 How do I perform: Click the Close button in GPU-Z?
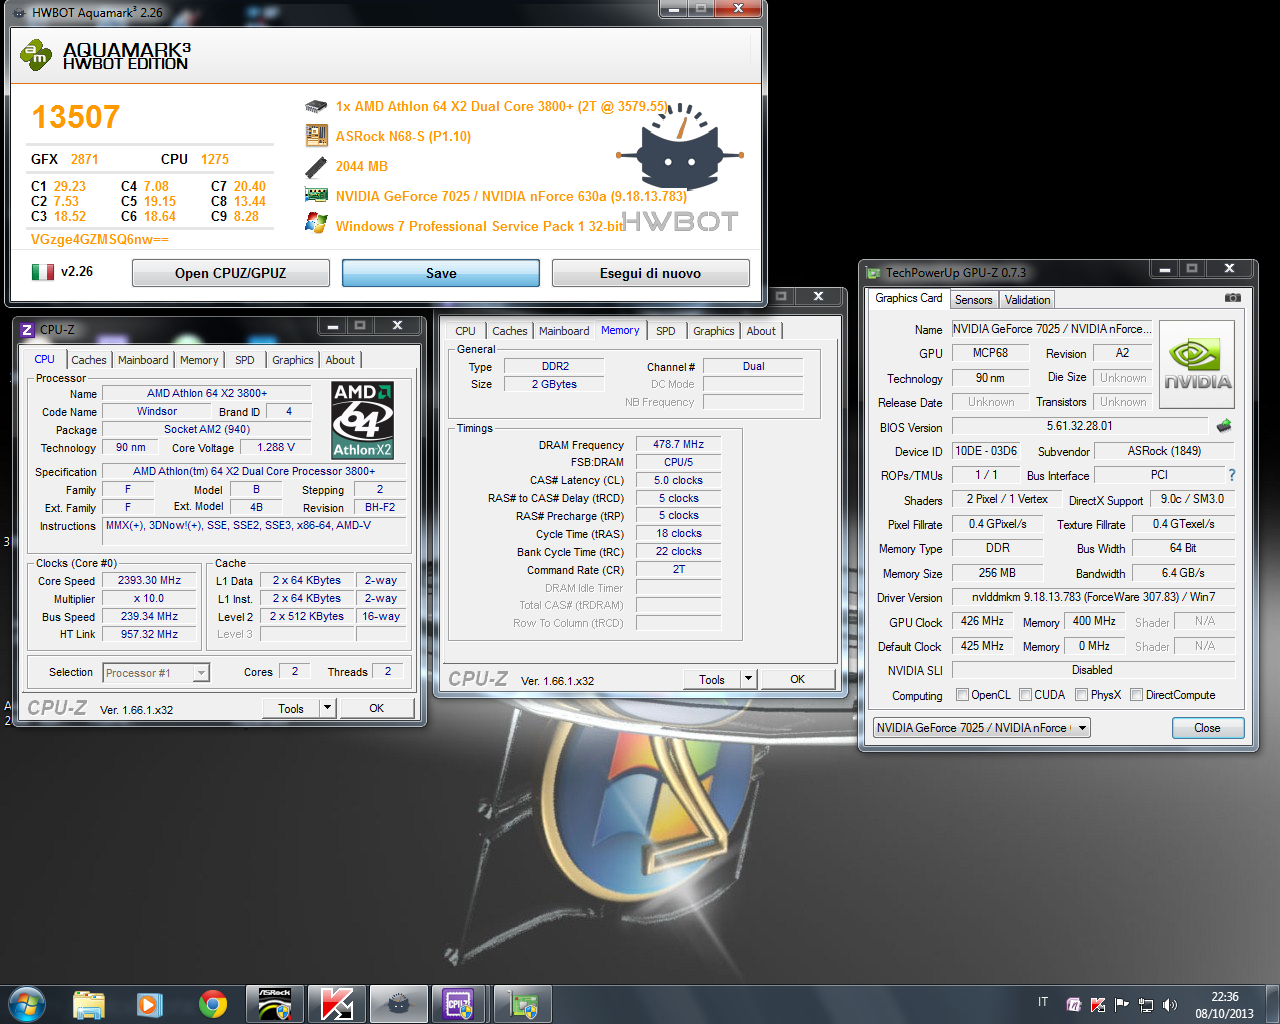coord(1207,728)
